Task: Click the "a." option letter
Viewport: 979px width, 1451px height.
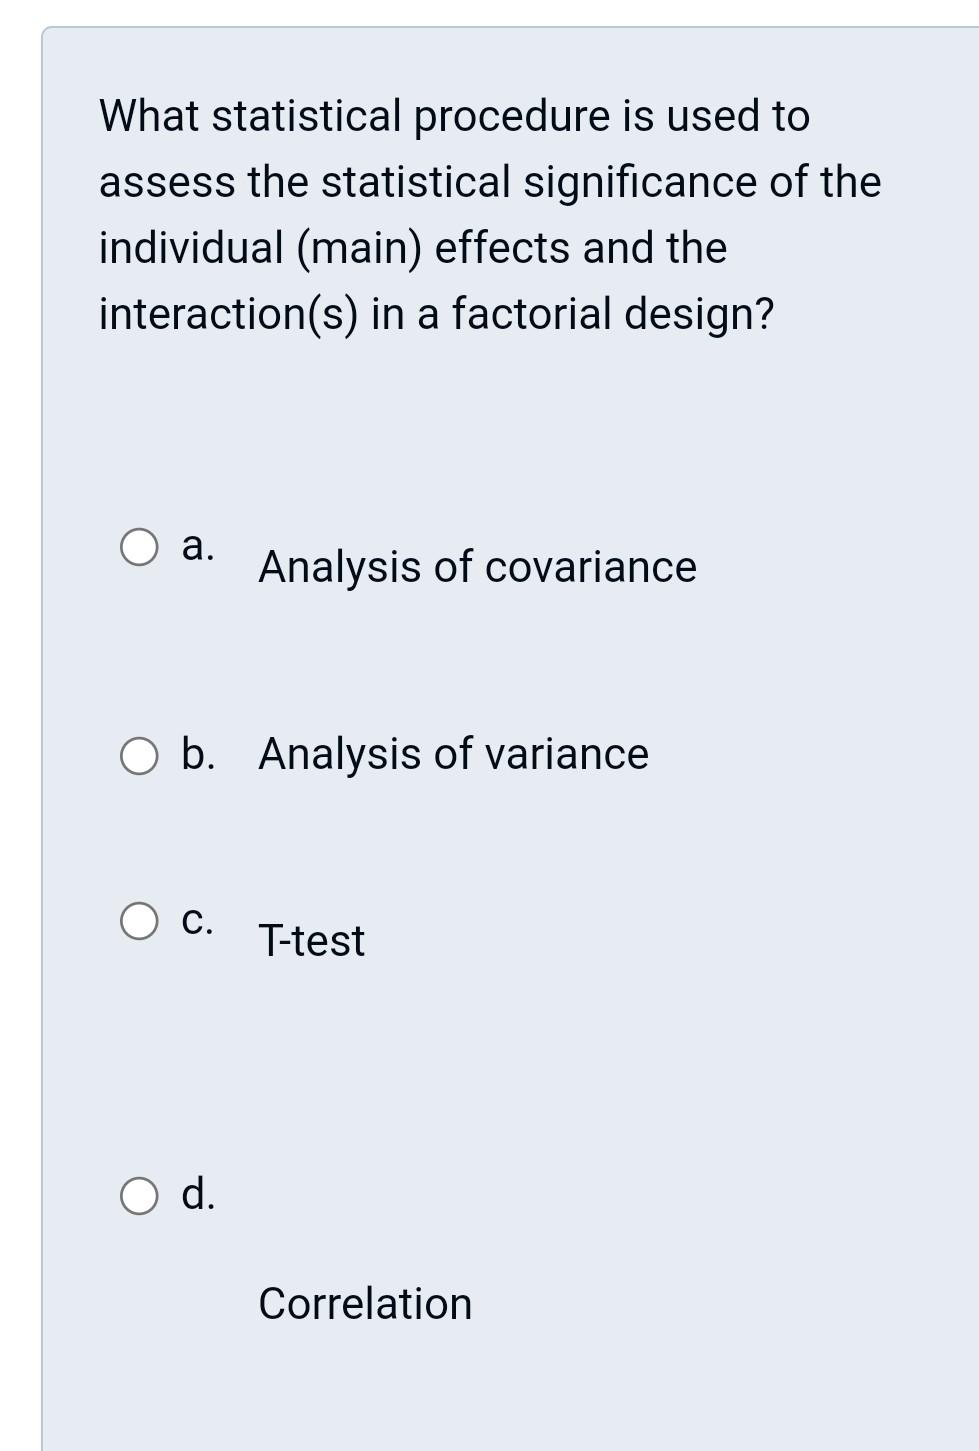Action: click(x=197, y=547)
